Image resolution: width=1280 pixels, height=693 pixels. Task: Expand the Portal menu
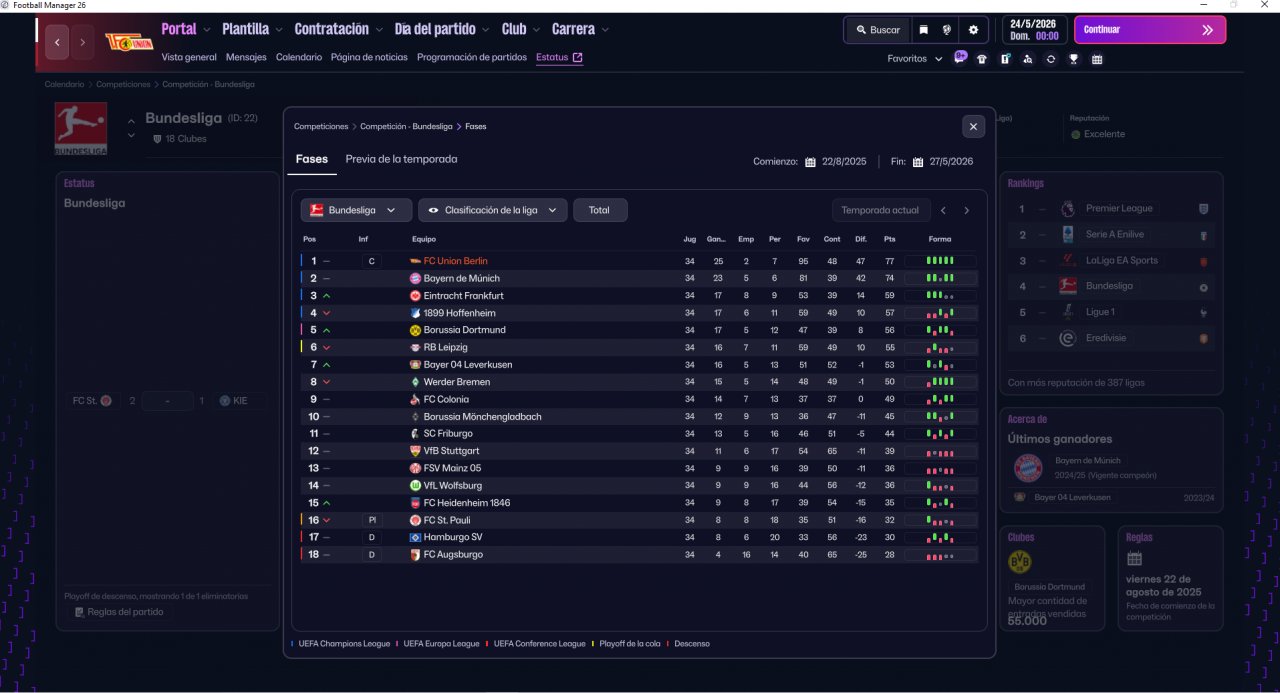point(186,29)
